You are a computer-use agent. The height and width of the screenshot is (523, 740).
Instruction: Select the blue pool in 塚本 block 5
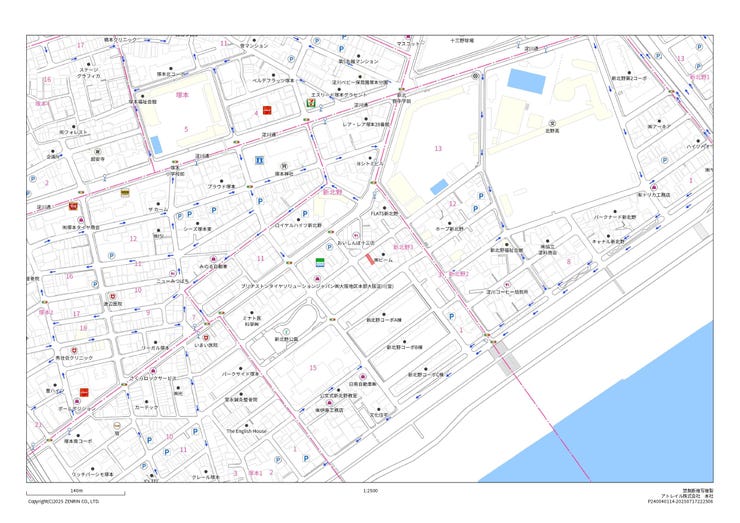point(156,145)
